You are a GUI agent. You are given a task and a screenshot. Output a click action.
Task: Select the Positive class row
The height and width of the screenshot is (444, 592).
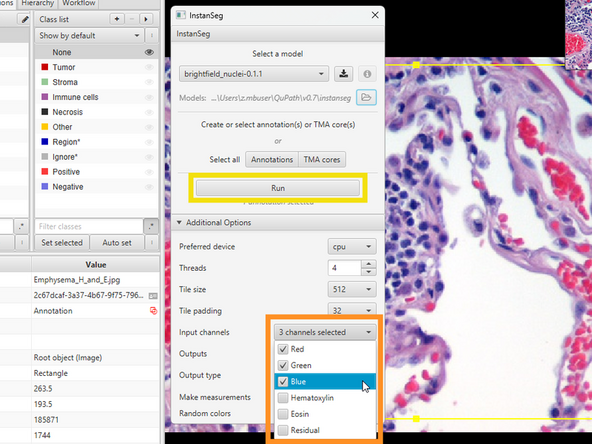point(96,172)
